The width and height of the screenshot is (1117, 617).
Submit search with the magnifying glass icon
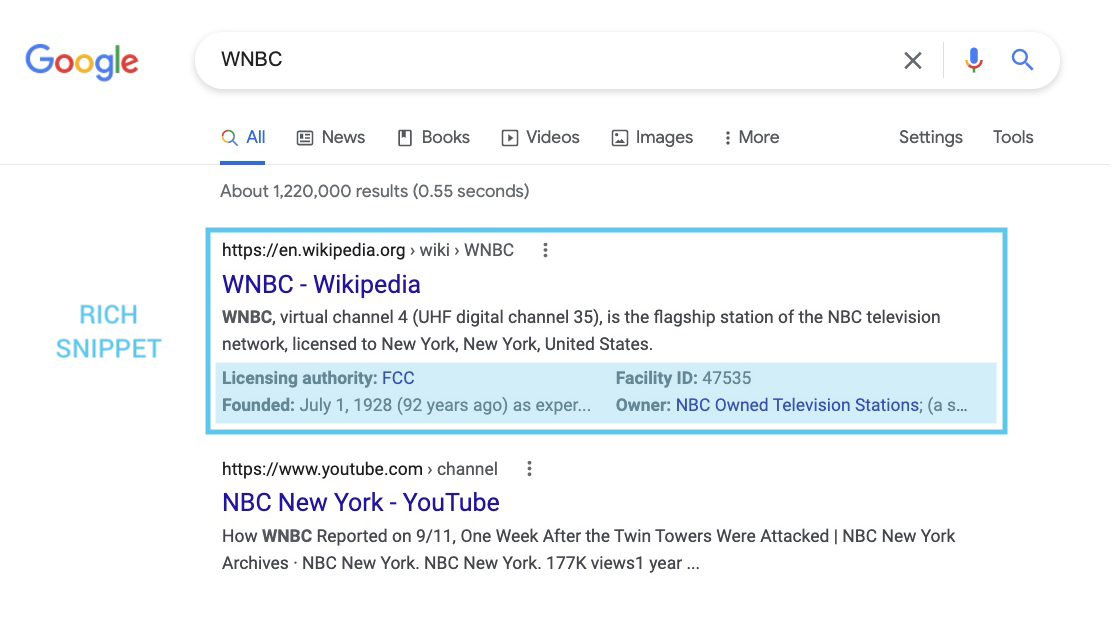1022,60
